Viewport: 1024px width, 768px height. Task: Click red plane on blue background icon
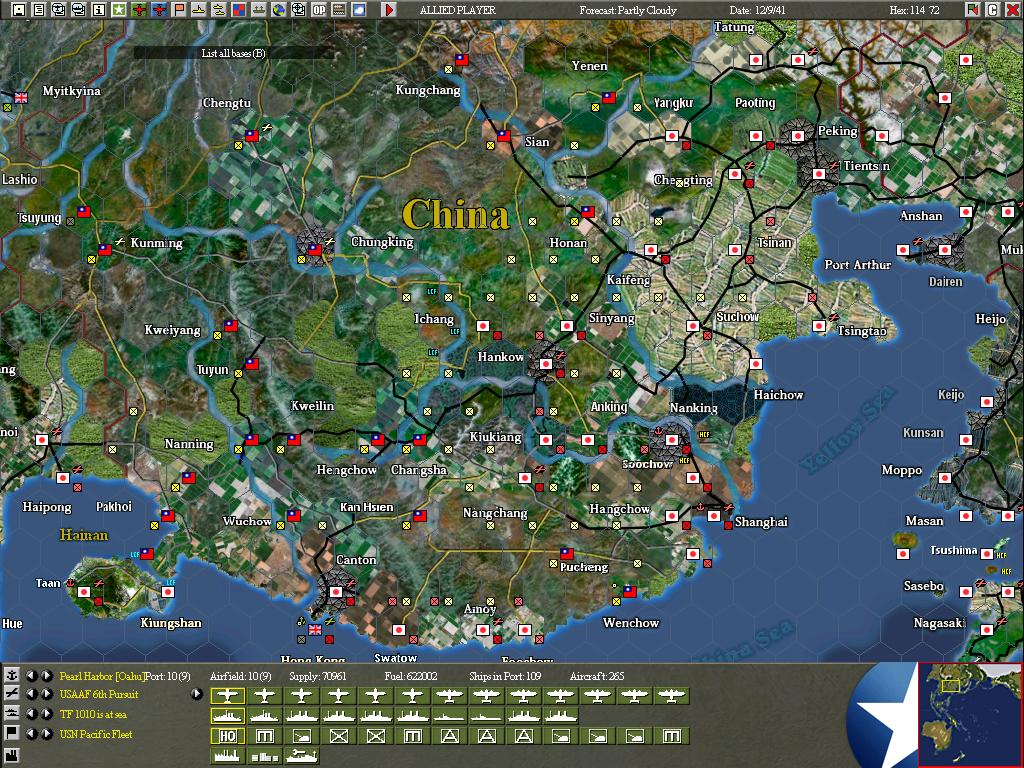point(159,10)
